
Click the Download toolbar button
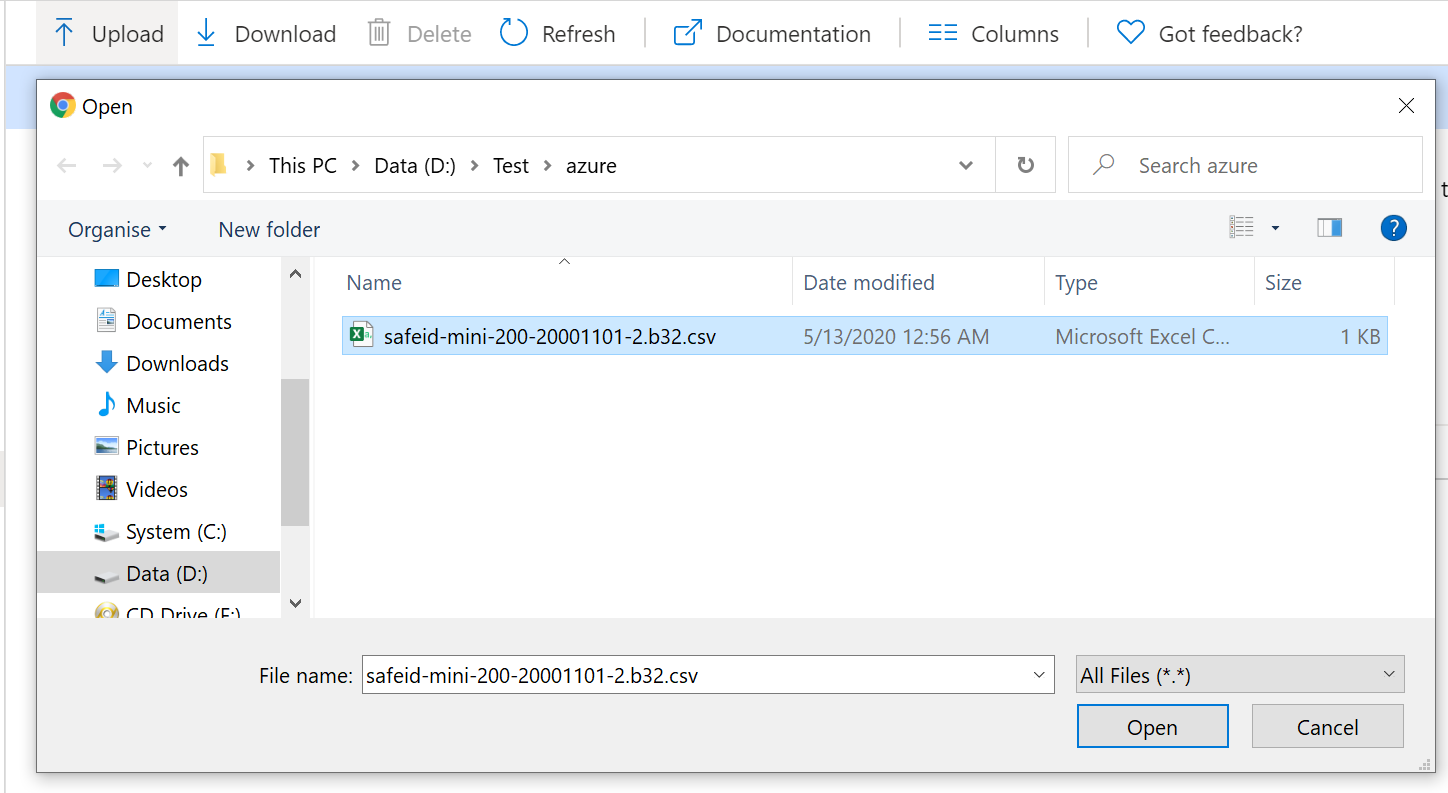(x=266, y=34)
